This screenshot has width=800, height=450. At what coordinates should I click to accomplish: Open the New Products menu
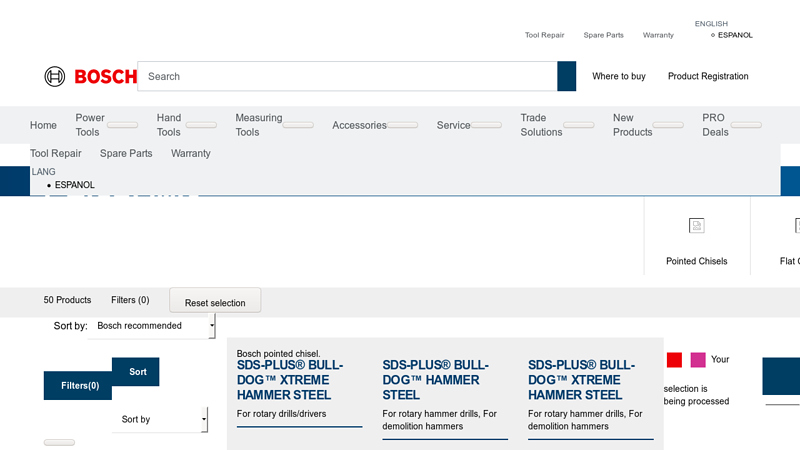[x=632, y=125]
